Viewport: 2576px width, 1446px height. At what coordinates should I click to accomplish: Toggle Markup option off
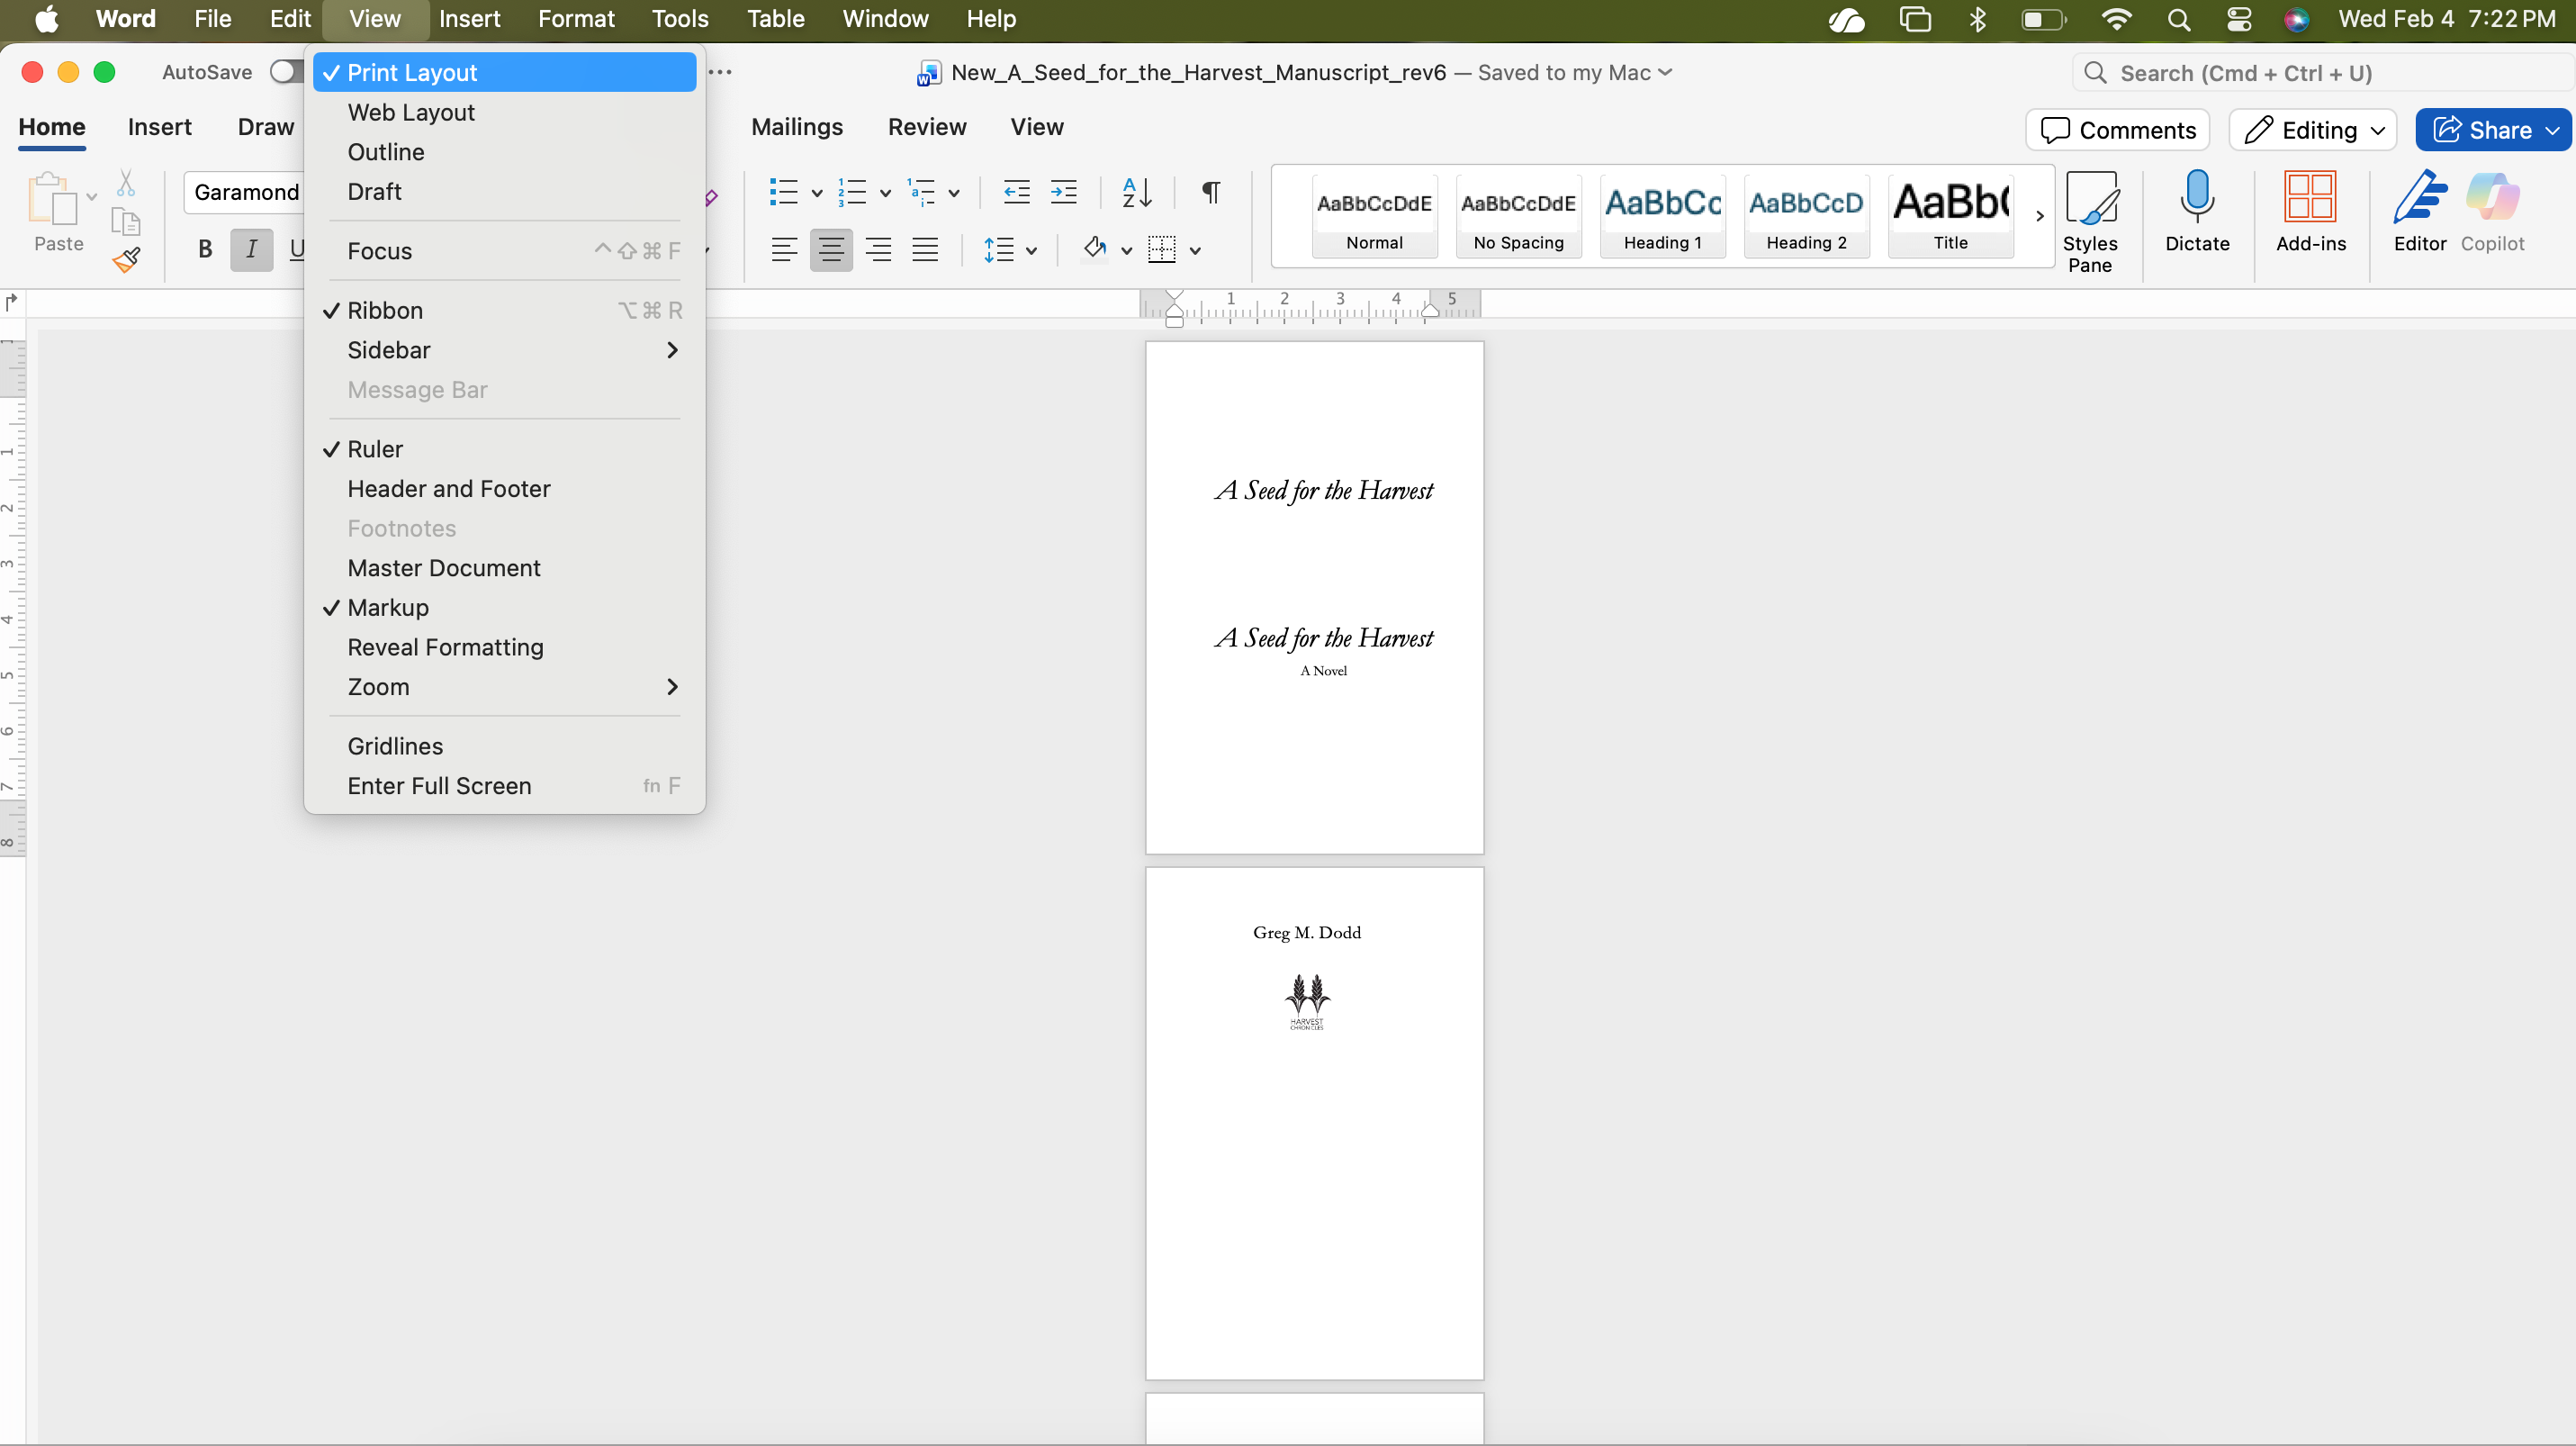click(388, 608)
